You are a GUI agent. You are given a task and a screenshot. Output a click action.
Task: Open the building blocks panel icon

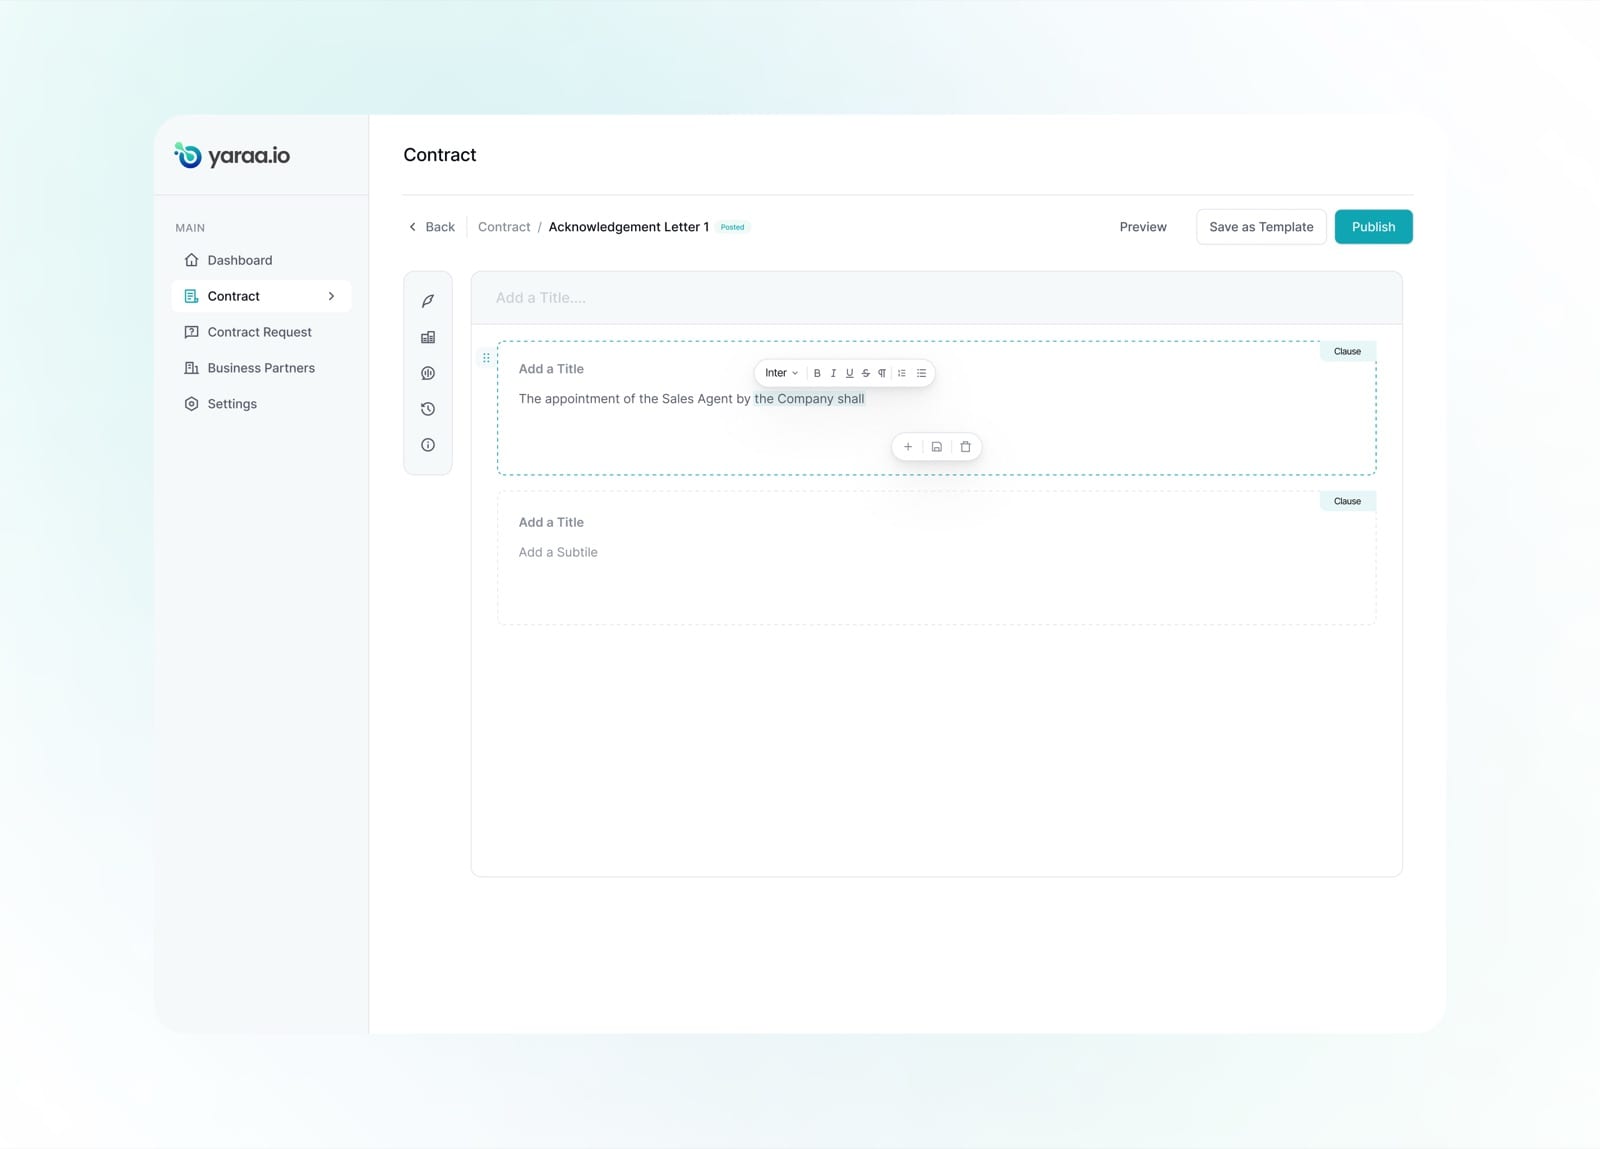click(428, 337)
